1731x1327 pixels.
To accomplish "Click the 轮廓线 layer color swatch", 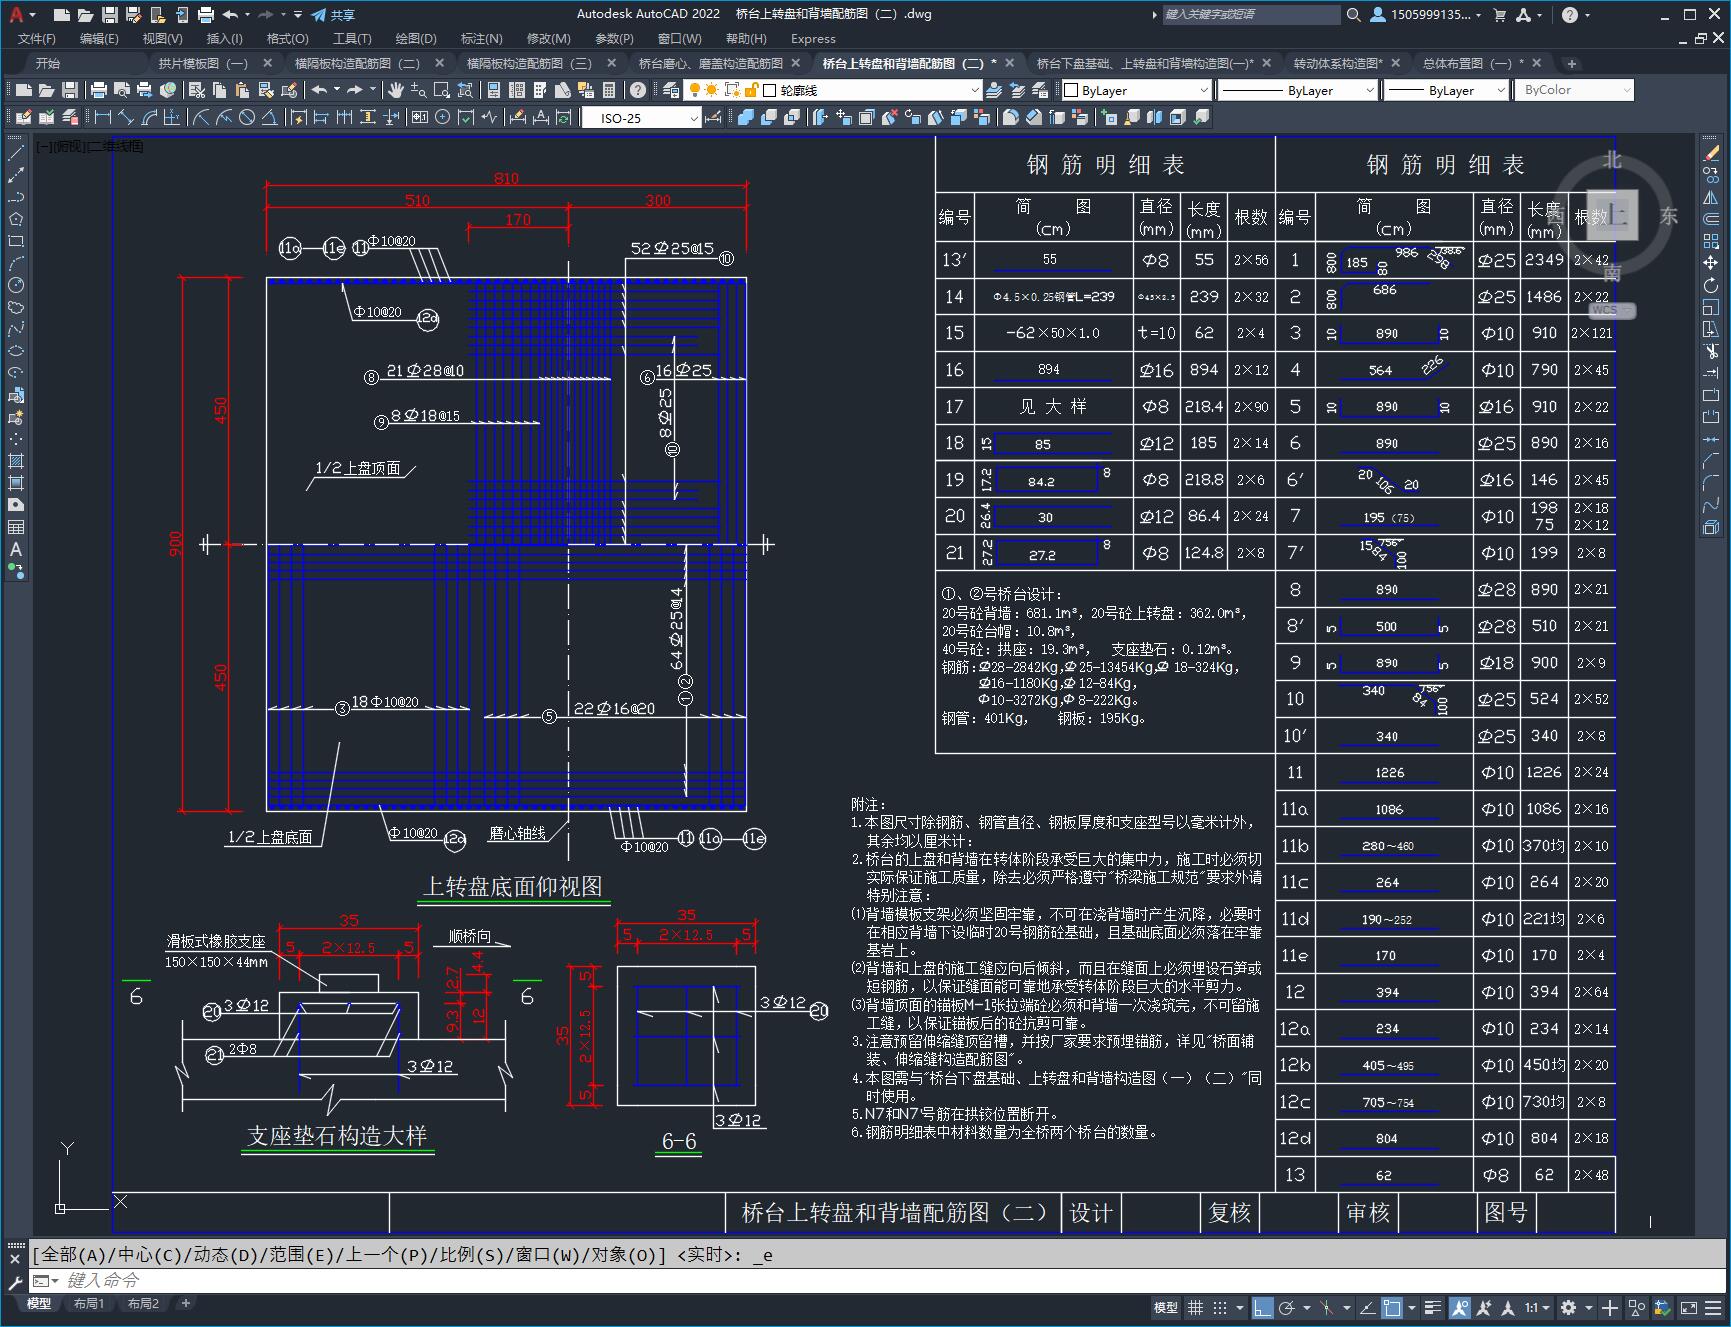I will coord(770,90).
